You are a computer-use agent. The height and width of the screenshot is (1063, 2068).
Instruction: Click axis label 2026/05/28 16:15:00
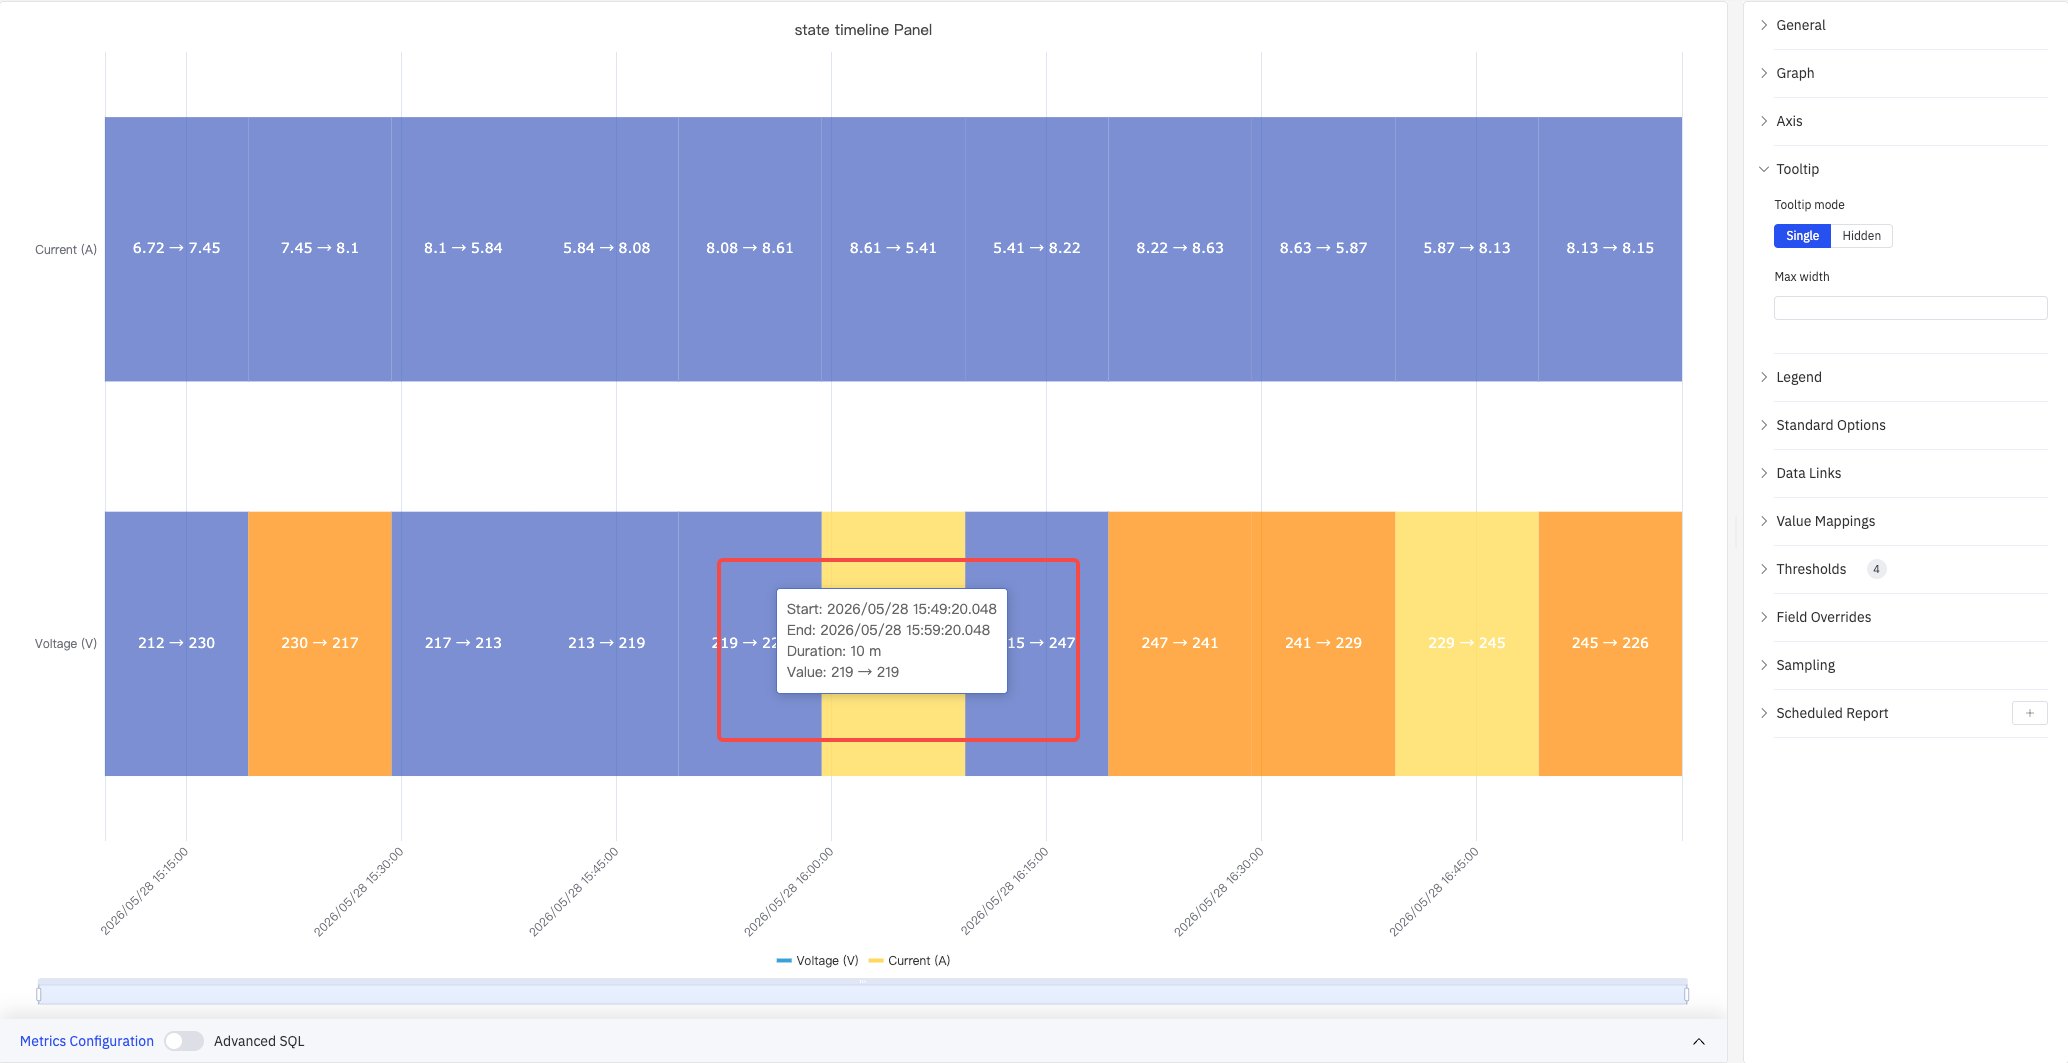(1004, 891)
